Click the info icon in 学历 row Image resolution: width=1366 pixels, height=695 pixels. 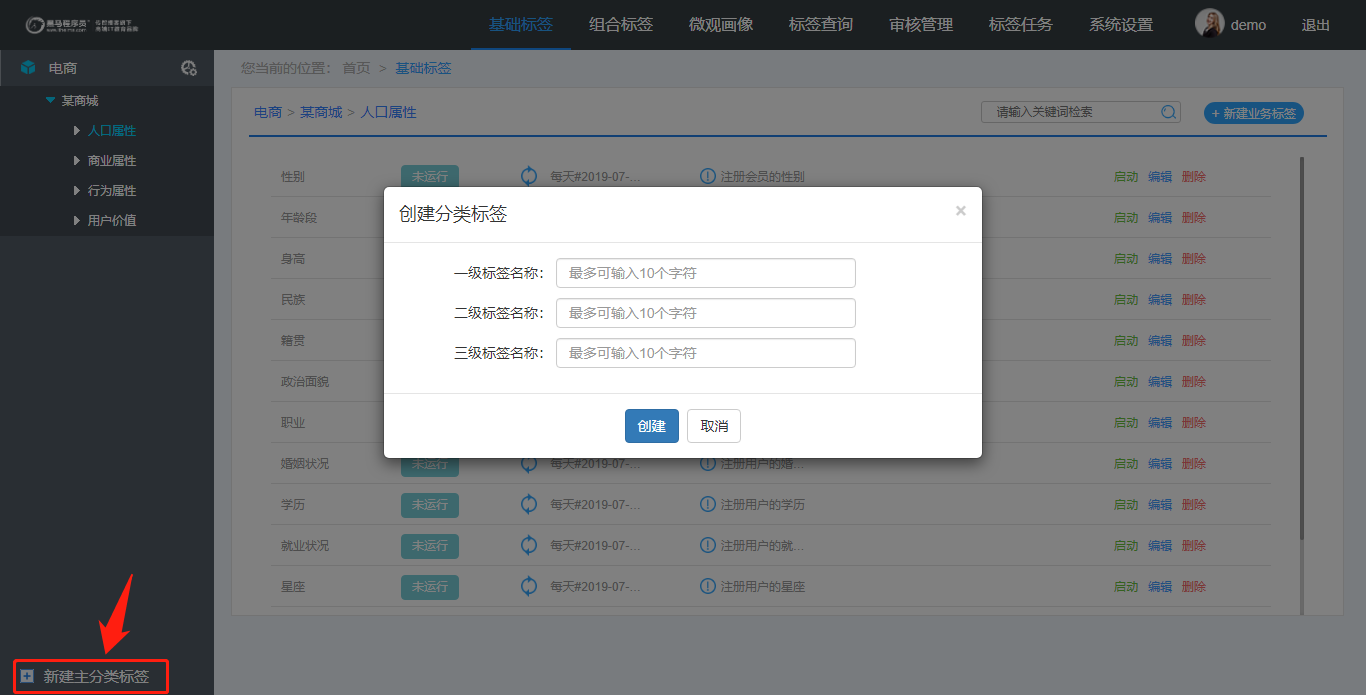pos(708,504)
